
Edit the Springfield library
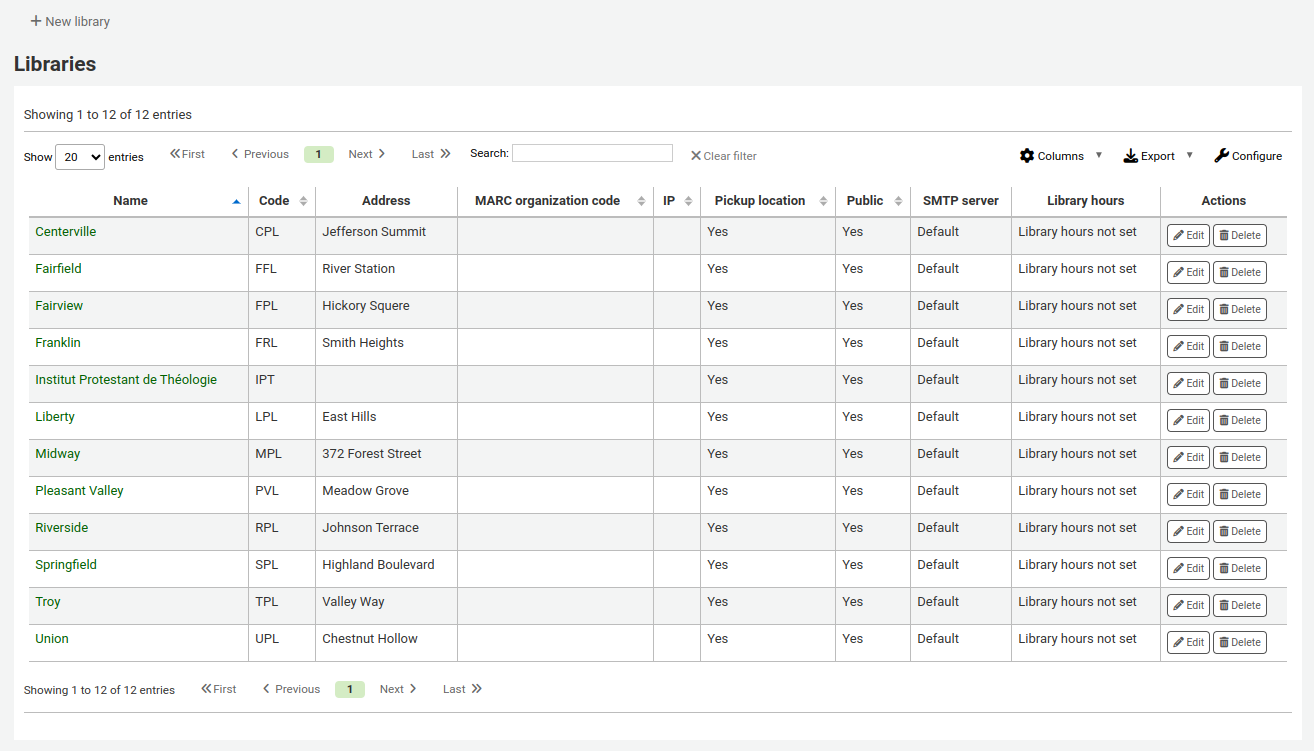coord(1188,569)
